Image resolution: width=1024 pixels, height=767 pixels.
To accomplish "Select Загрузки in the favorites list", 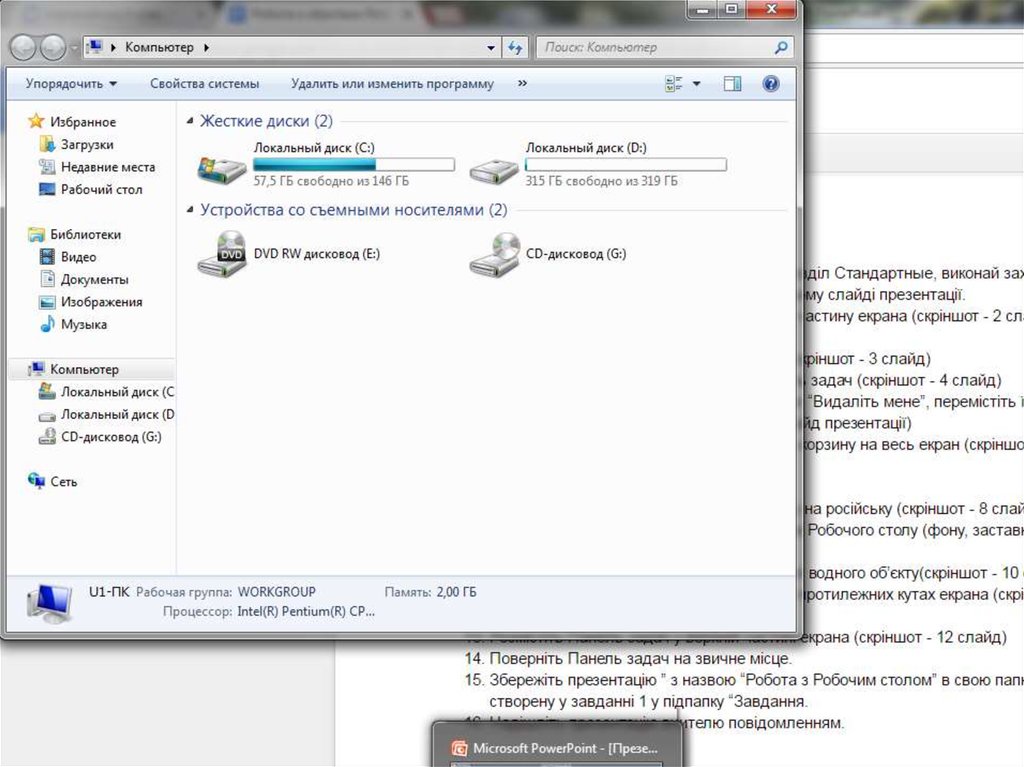I will (x=87, y=145).
